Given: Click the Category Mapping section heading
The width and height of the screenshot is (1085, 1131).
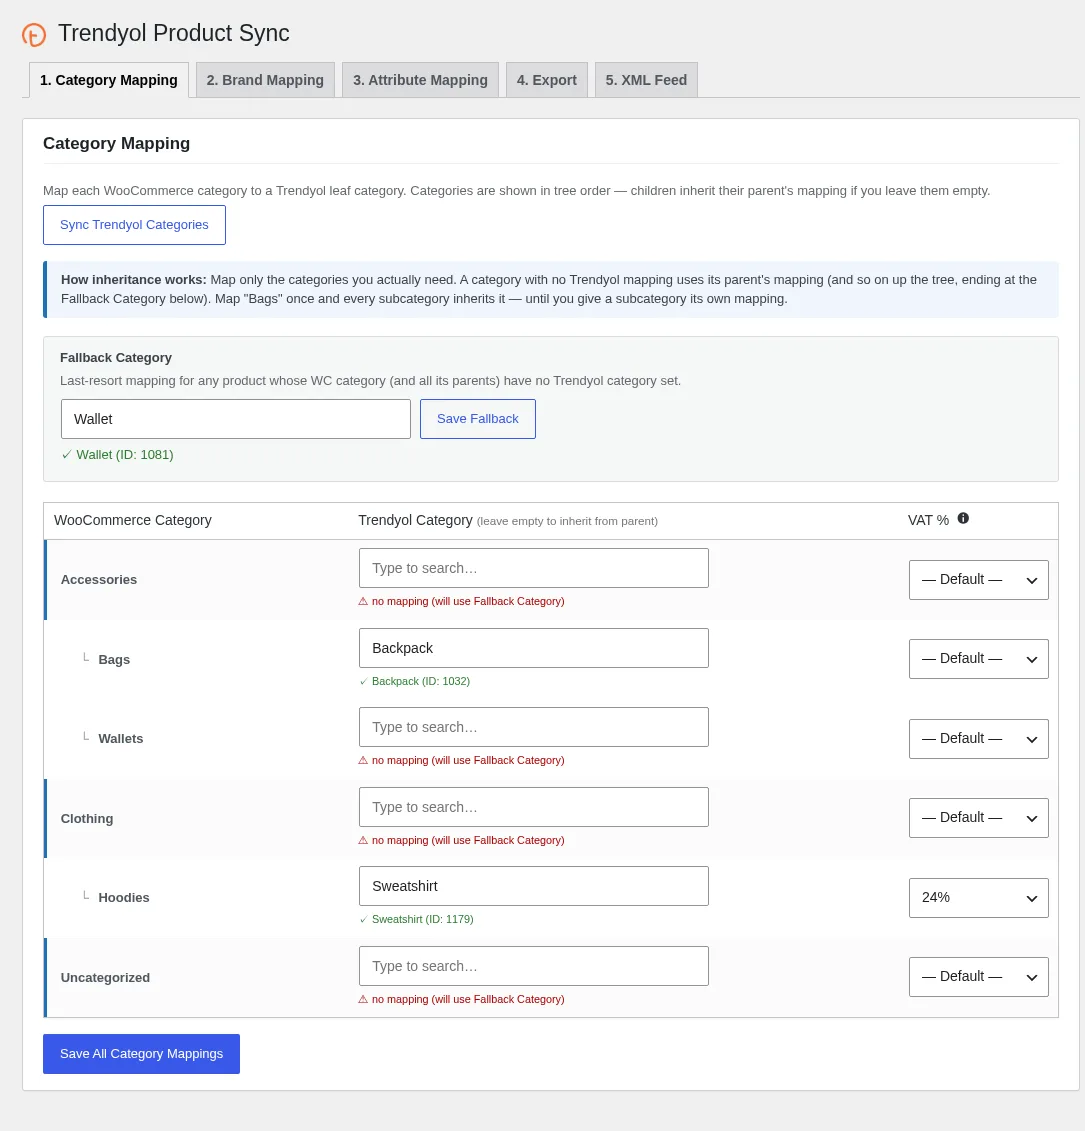Looking at the screenshot, I should (116, 144).
